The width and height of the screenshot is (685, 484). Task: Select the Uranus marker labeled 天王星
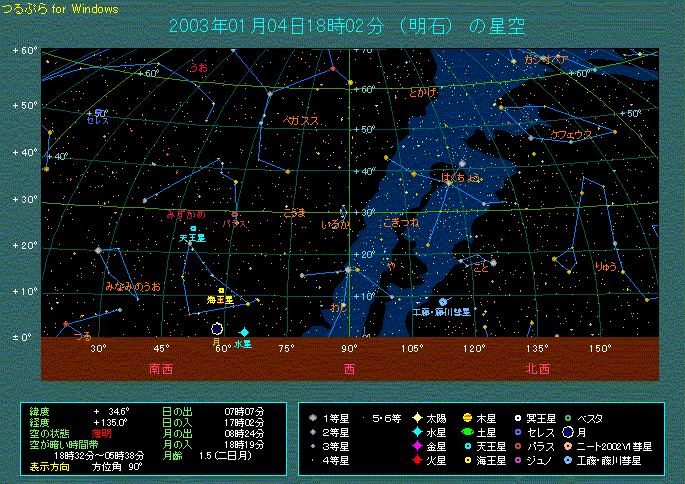click(x=194, y=229)
